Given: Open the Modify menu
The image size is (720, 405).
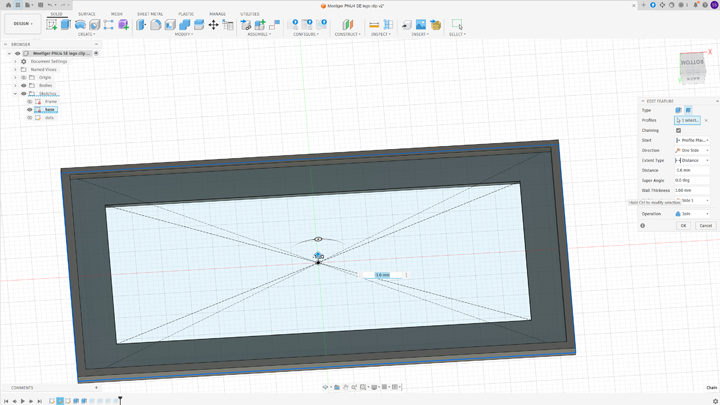Looking at the screenshot, I should coord(184,34).
